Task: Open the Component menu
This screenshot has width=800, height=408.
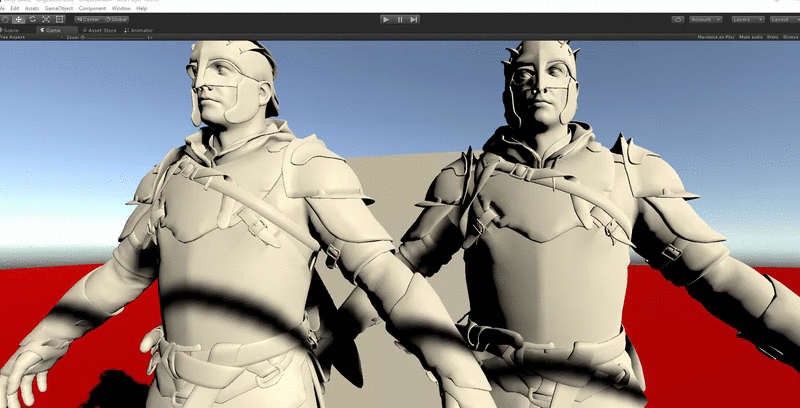Action: coord(92,9)
